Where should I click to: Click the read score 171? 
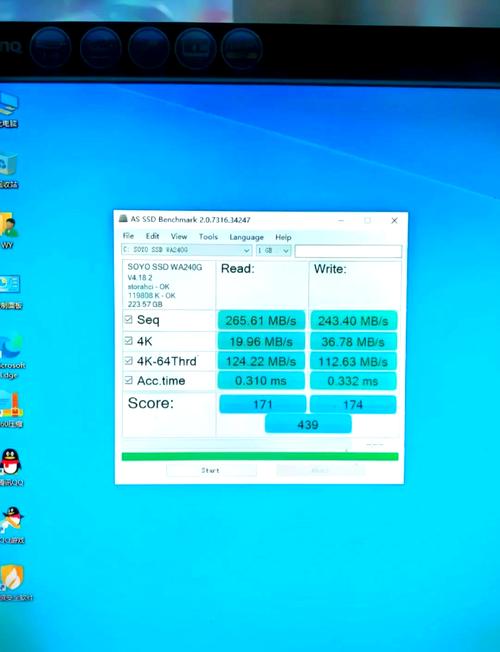pos(262,404)
